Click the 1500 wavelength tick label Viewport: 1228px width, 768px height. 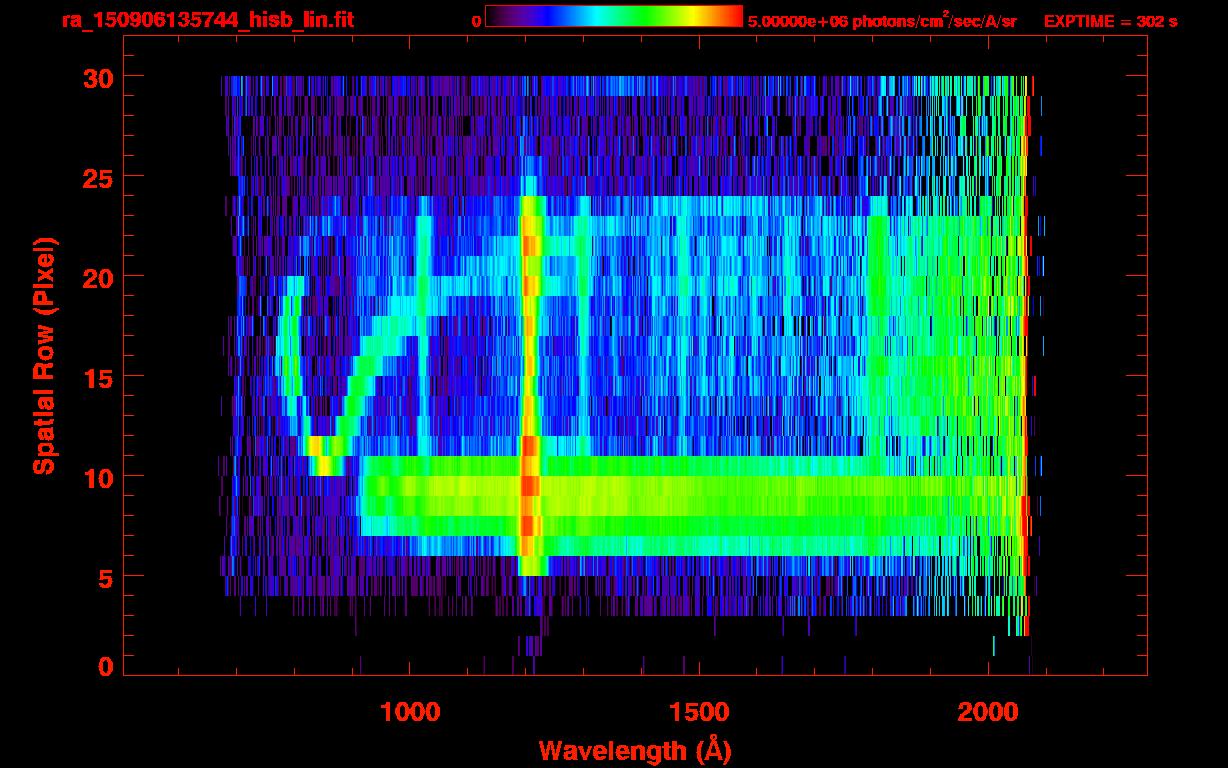coord(699,711)
